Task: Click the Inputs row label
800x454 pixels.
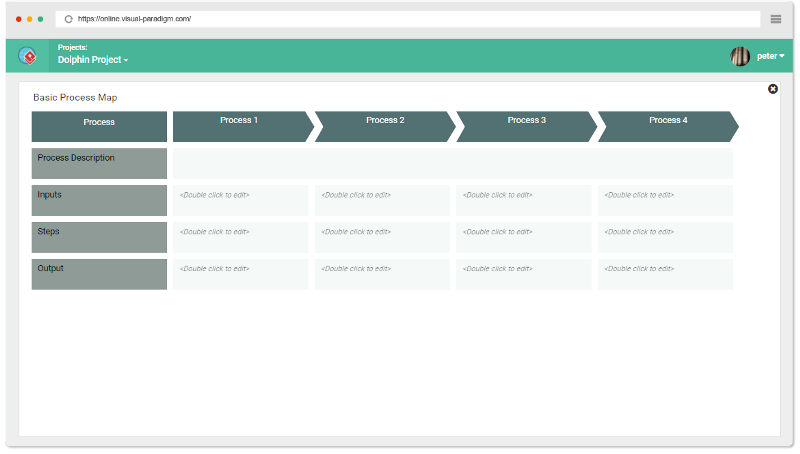Action: 99,200
